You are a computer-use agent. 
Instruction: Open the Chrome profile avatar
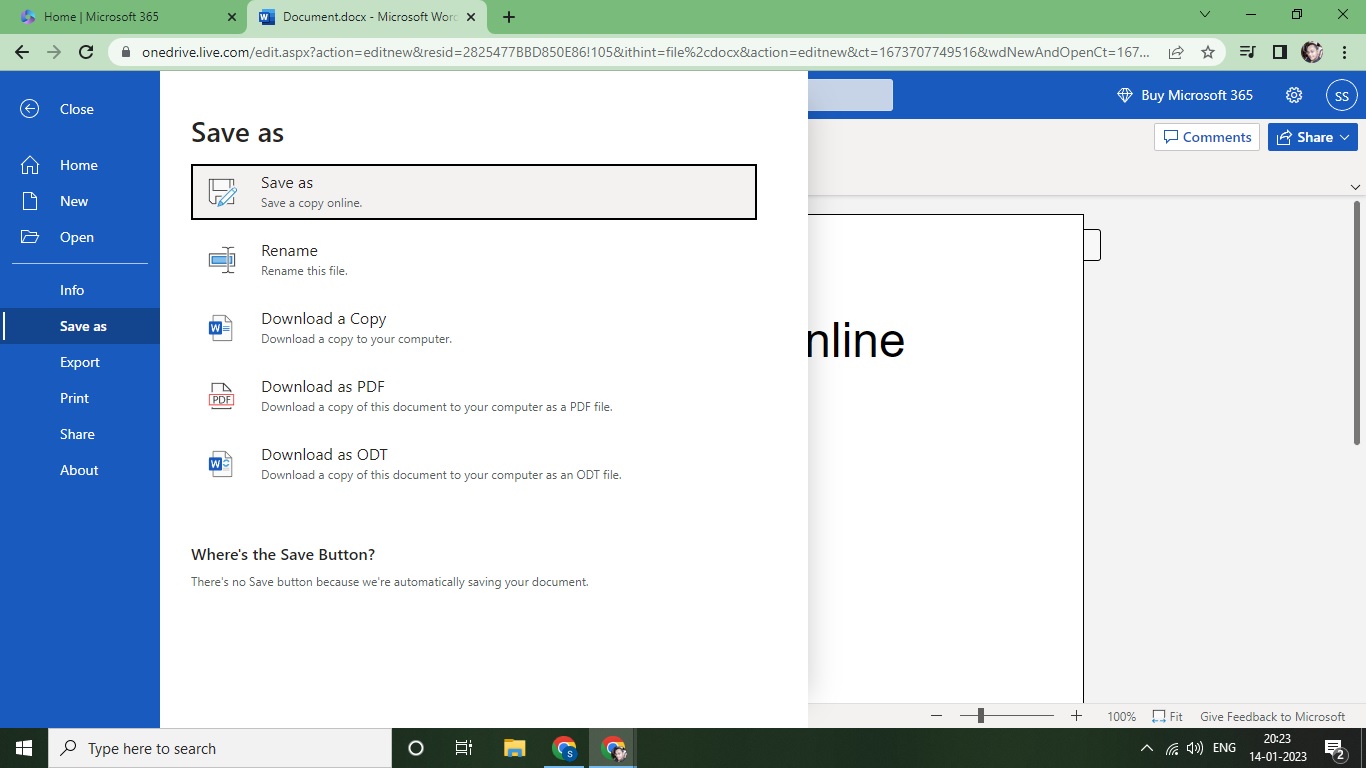(1312, 52)
